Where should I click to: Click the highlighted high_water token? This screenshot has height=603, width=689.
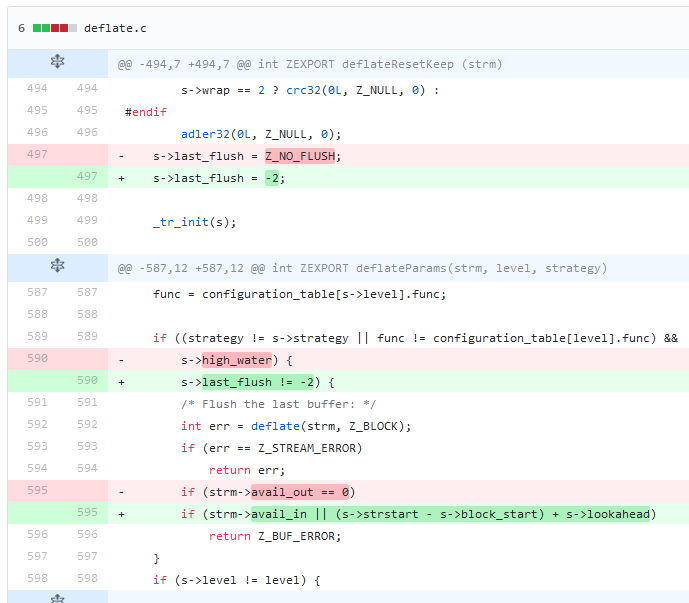point(237,360)
